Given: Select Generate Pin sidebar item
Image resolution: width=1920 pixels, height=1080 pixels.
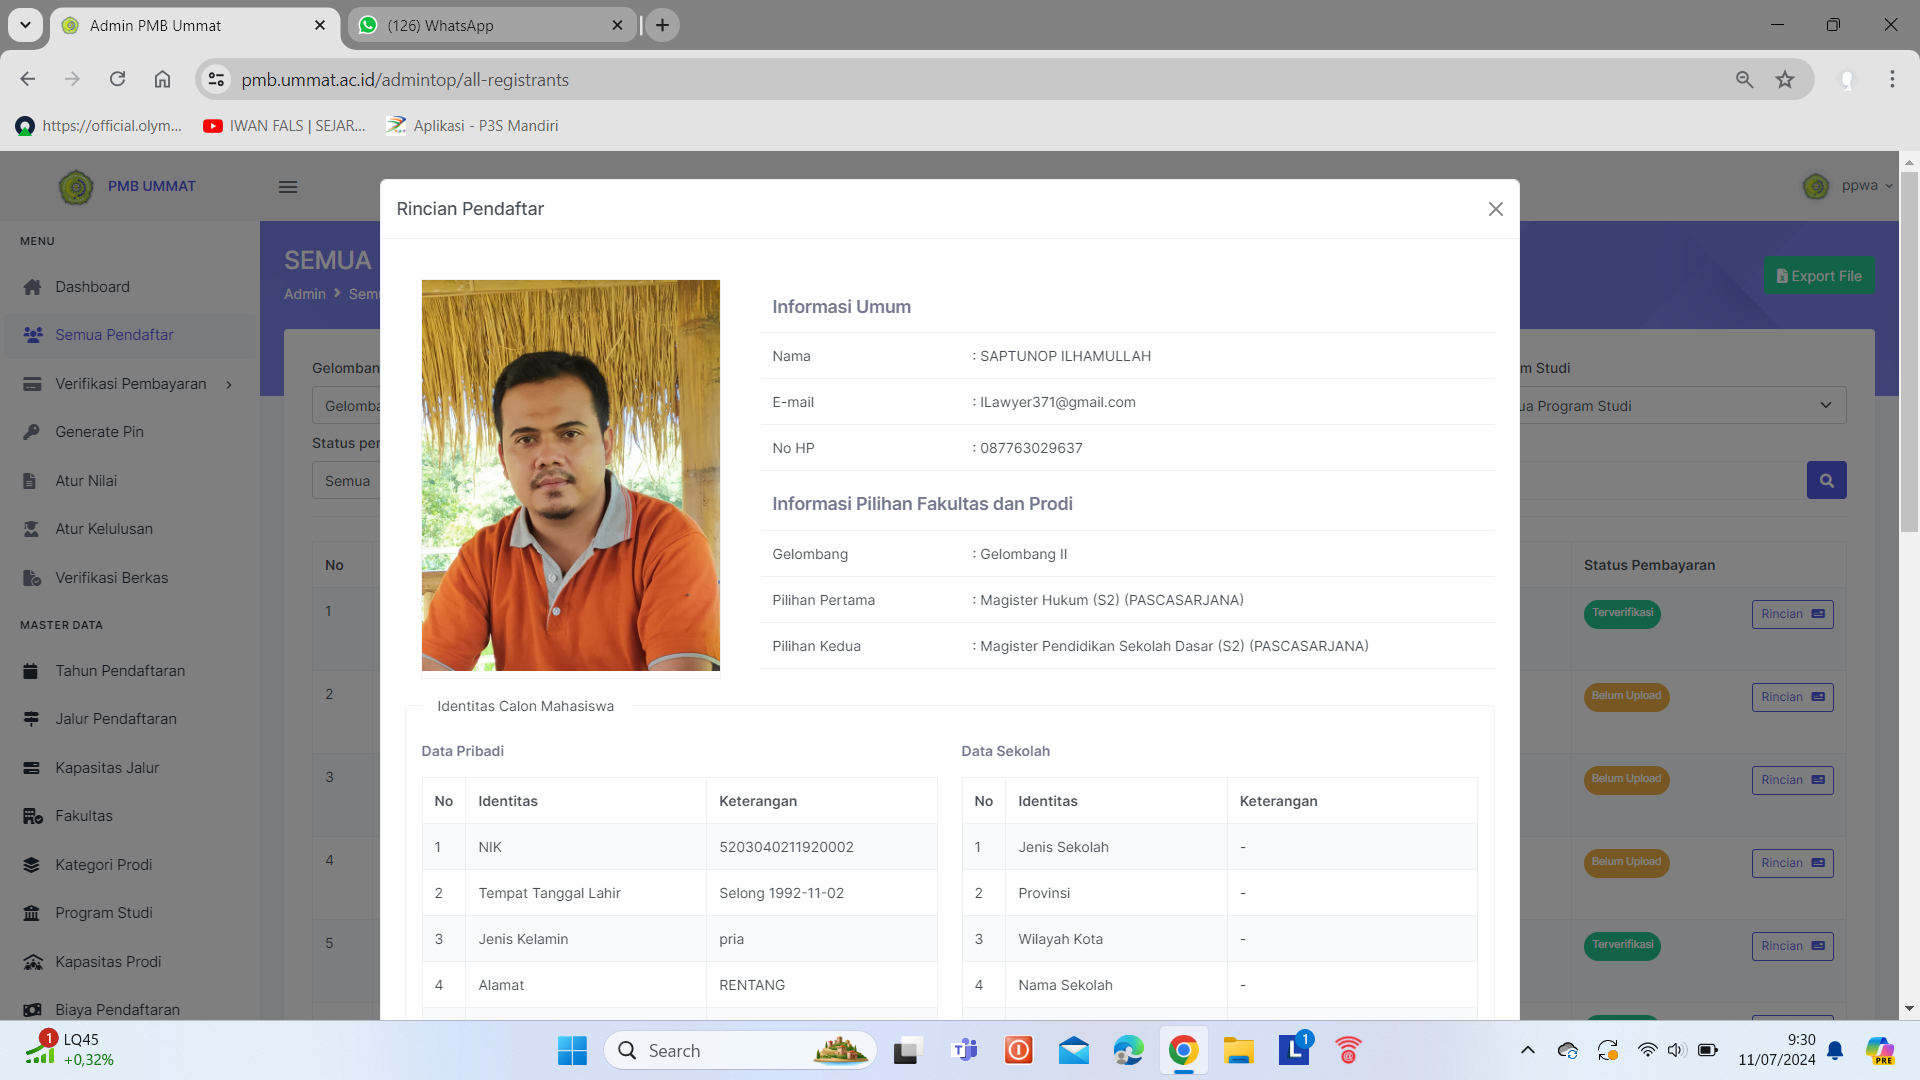Looking at the screenshot, I should (99, 432).
